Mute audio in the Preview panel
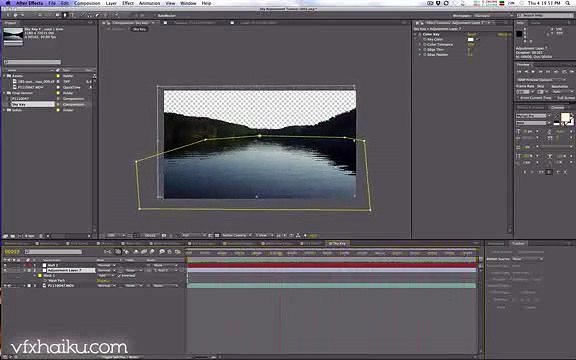576x360 pixels. point(557,72)
